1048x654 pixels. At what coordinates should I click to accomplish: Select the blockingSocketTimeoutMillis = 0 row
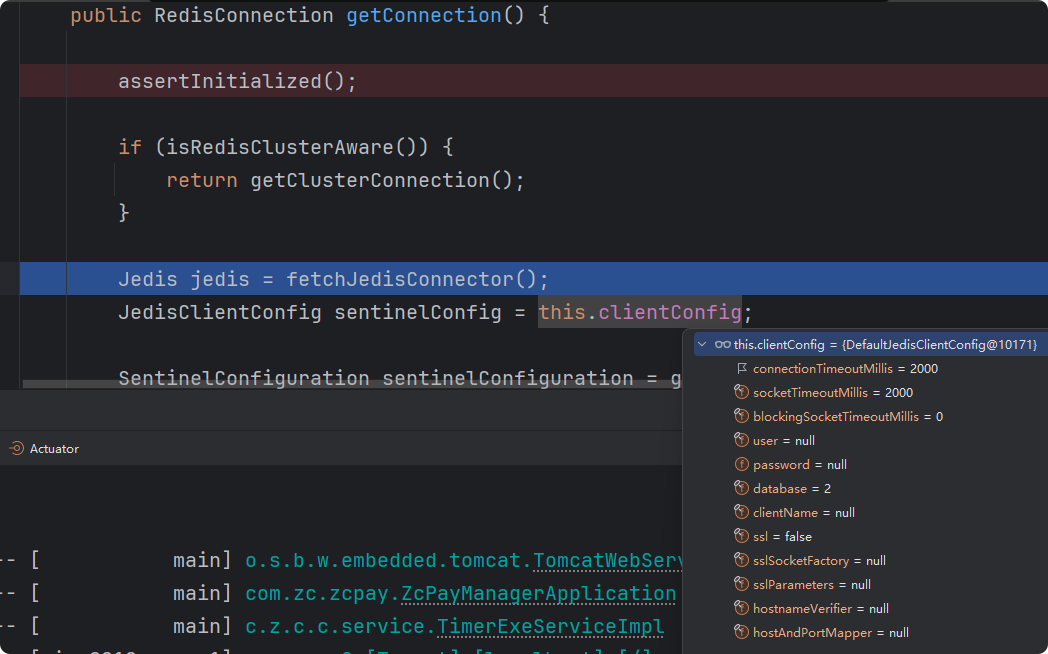tap(871, 416)
